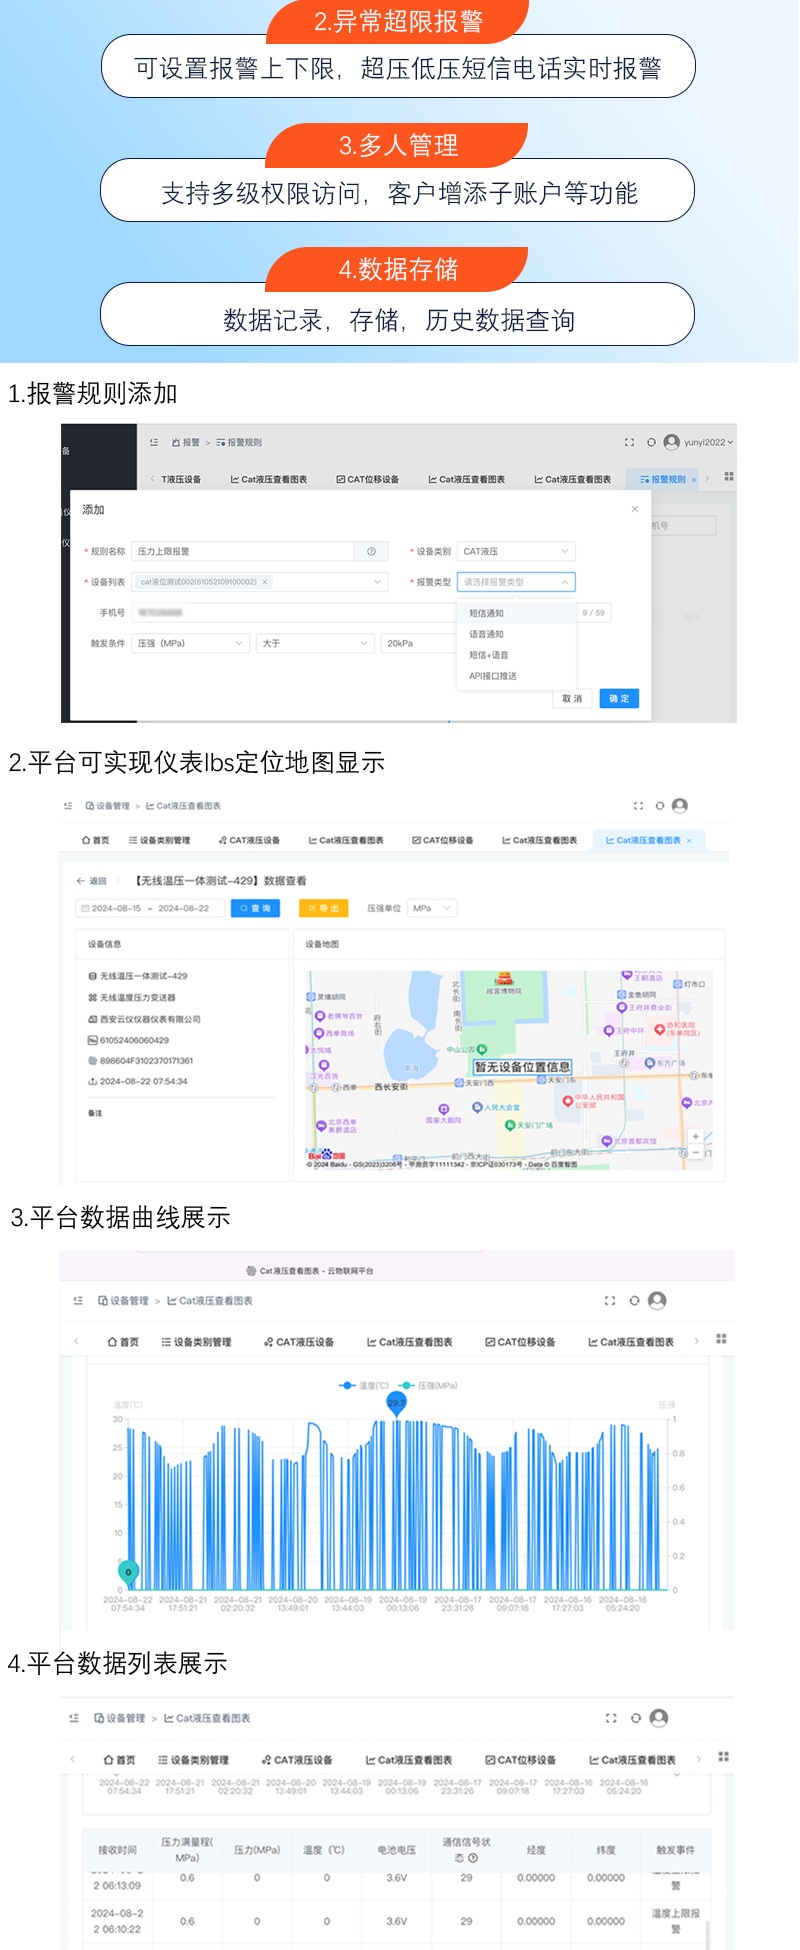Viewport: 800px width, 1950px height.
Task: Open the 设备类别 CAT液压 dropdown
Action: 516,551
